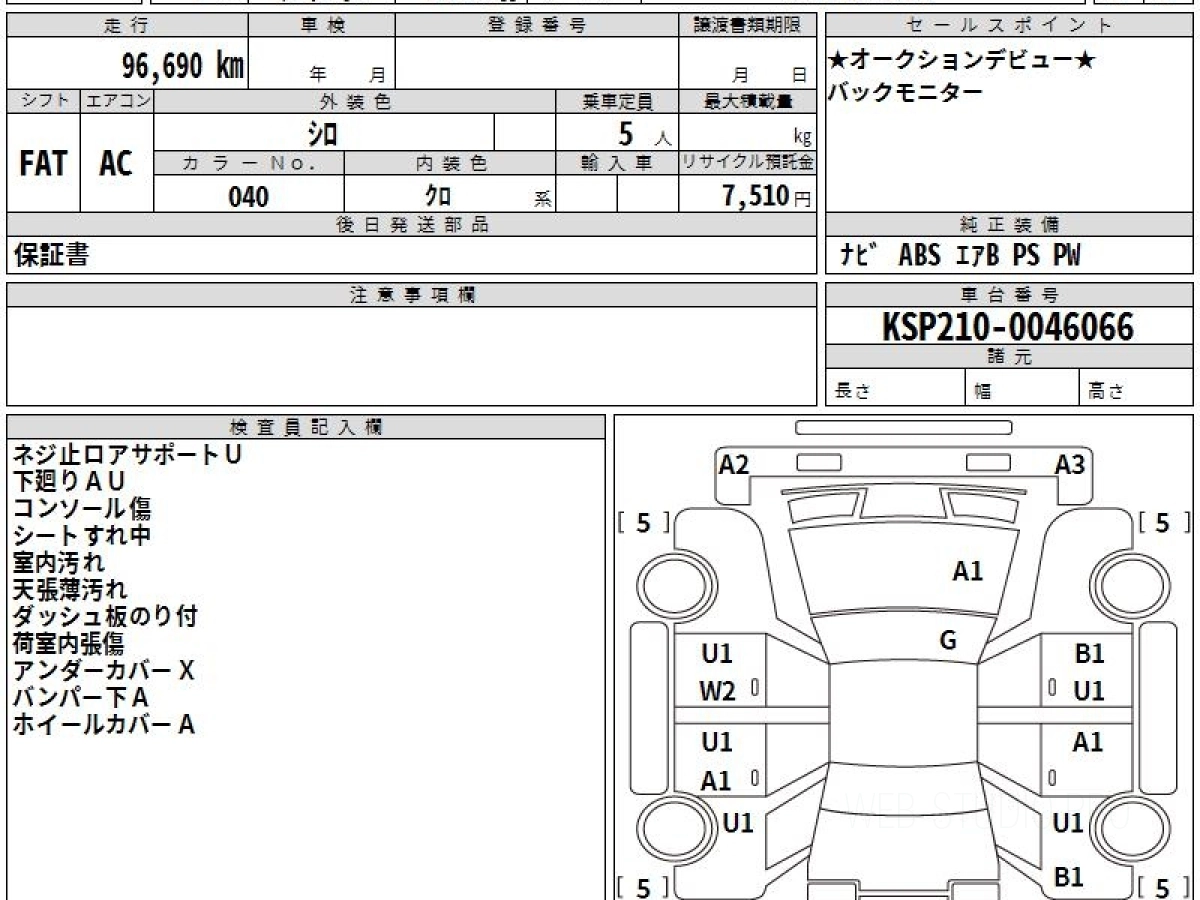Click the 最大積載量 header cell
The image size is (1200, 900).
tap(747, 101)
